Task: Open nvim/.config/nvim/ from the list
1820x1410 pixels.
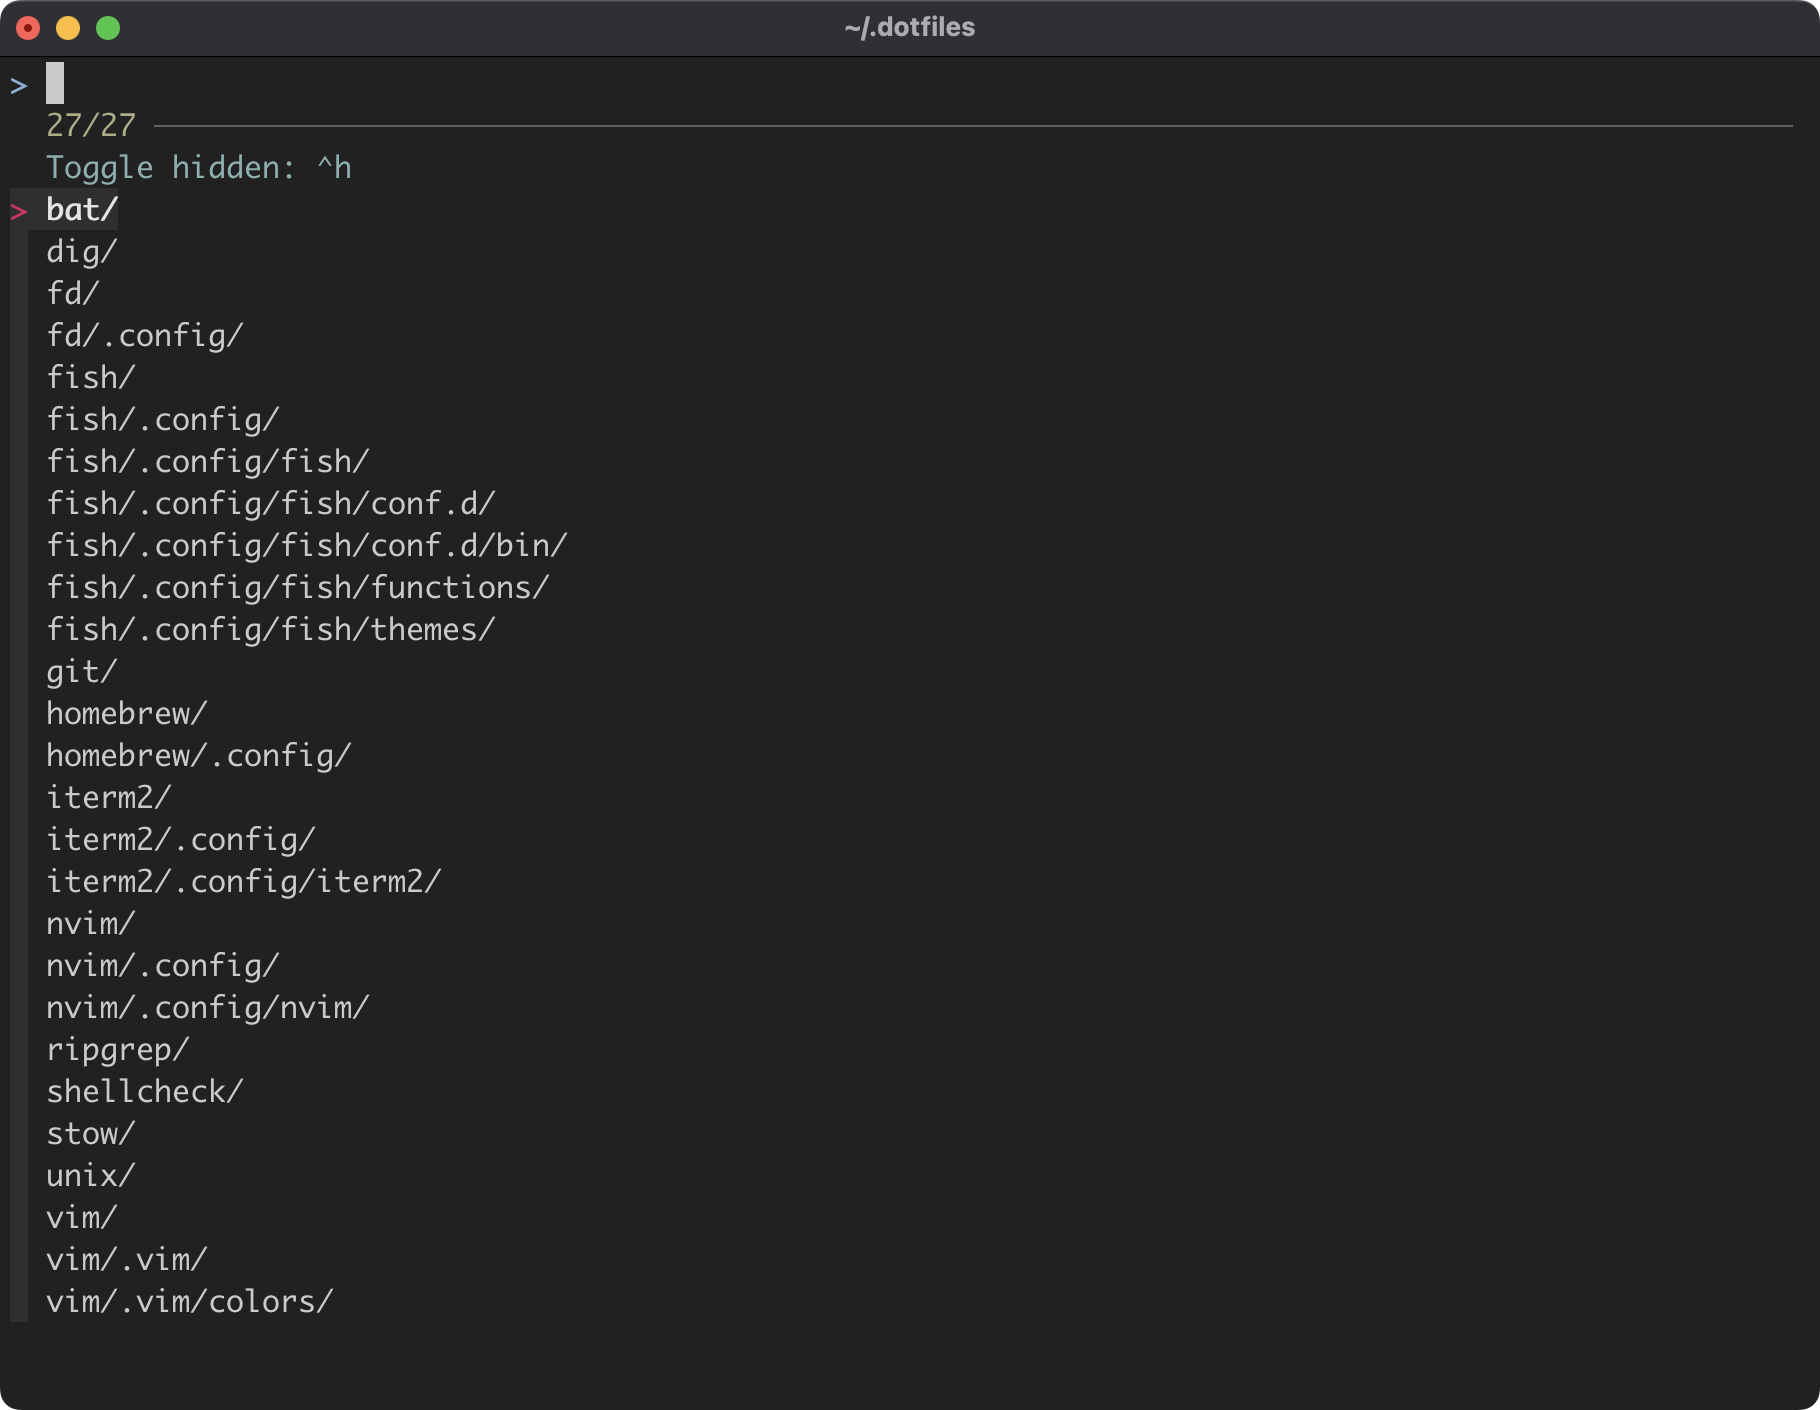Action: (x=207, y=1007)
